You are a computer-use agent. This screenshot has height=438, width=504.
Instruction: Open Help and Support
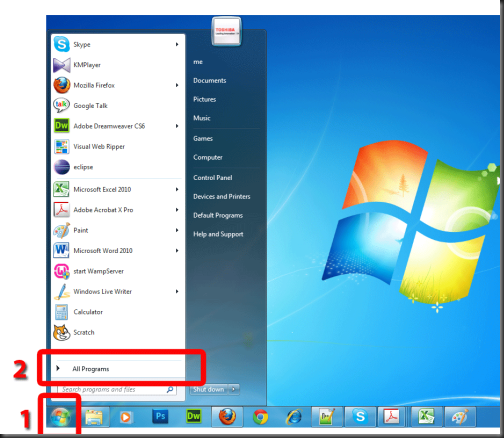(218, 234)
